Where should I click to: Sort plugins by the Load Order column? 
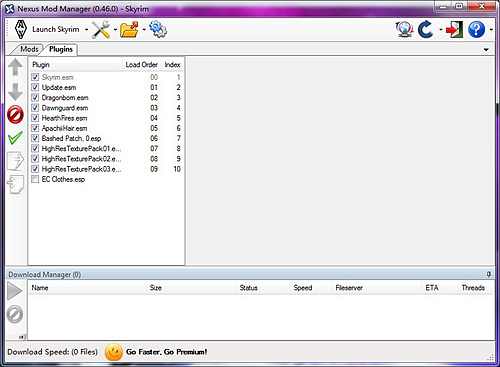[x=141, y=65]
